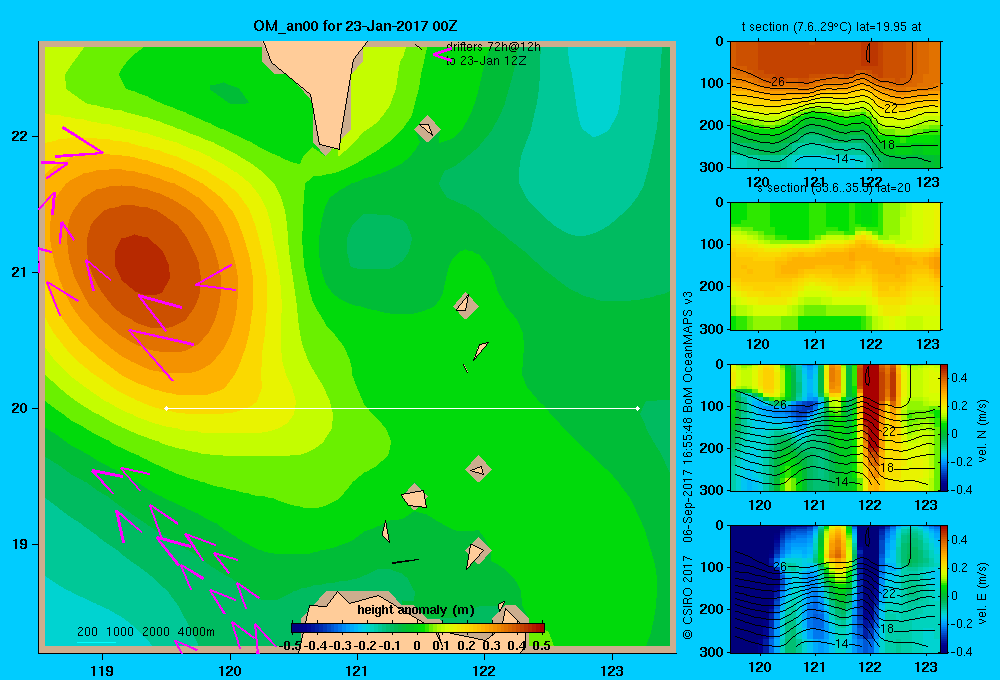
Task: Click latitude label 19 on main map
Action: point(20,544)
